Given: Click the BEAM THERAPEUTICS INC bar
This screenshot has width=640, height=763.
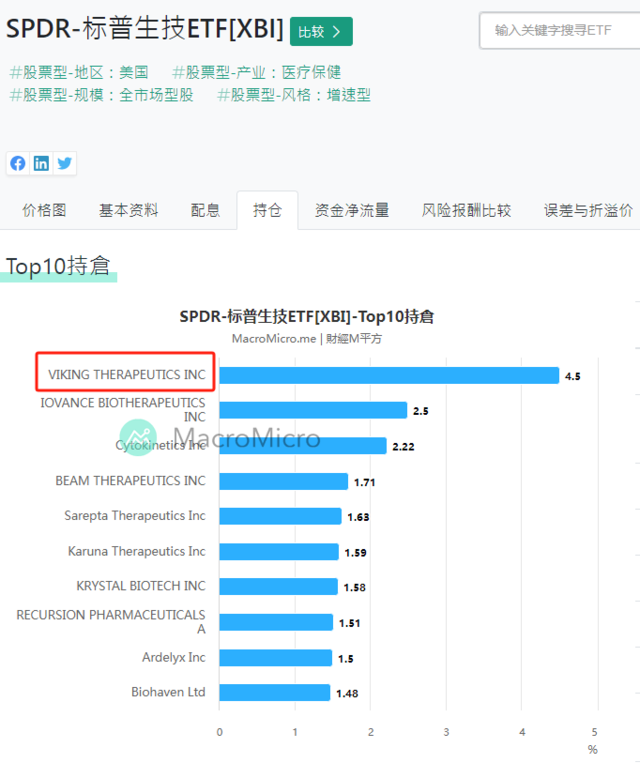Looking at the screenshot, I should tap(284, 481).
